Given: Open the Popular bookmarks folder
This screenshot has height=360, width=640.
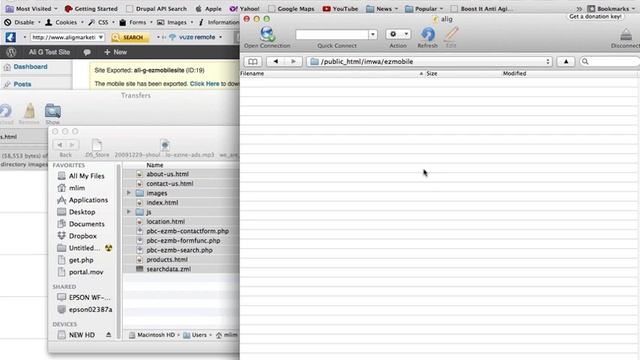Looking at the screenshot, I should tap(424, 9).
